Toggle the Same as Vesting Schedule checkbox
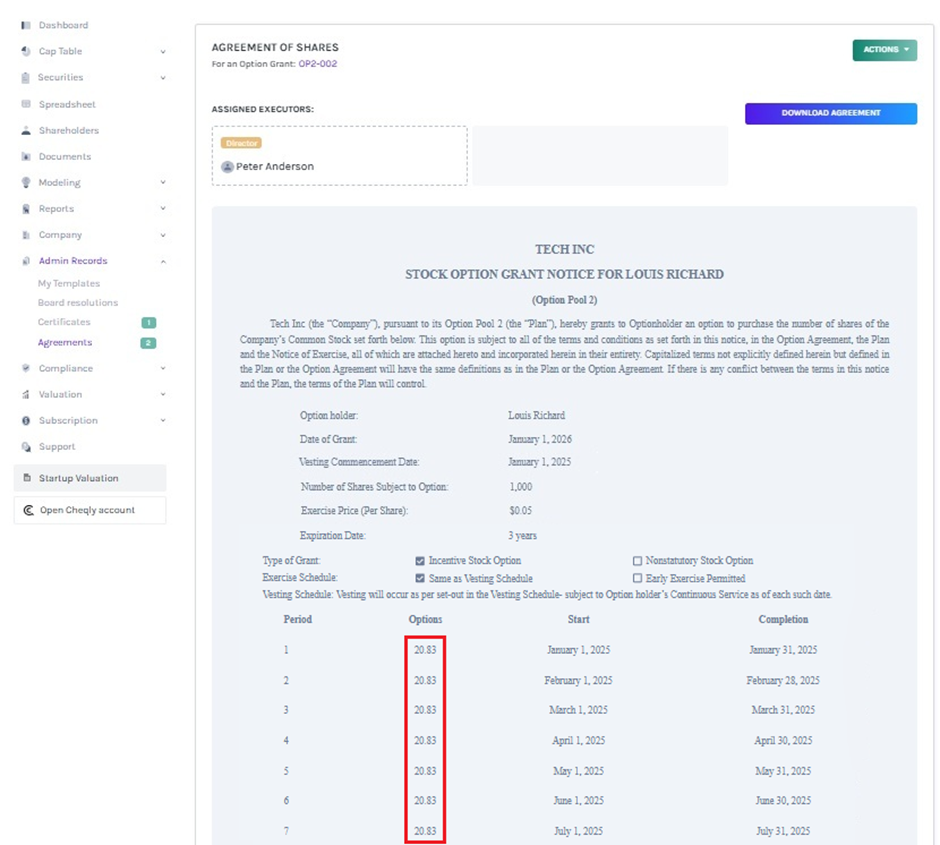The image size is (940, 845). point(420,578)
